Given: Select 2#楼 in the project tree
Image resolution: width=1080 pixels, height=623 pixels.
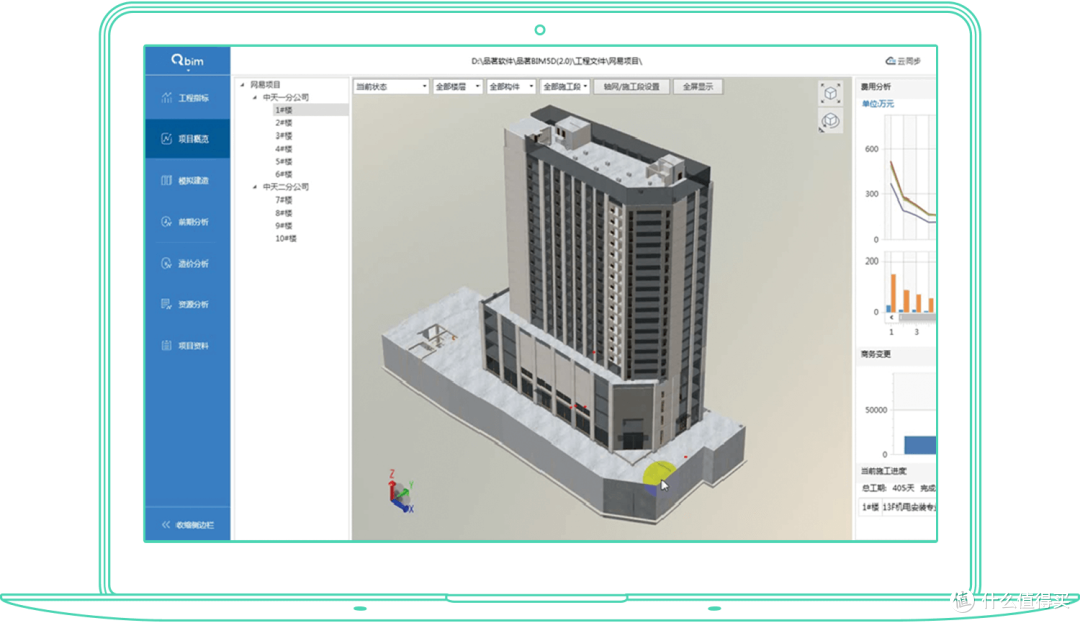Looking at the screenshot, I should 284,123.
